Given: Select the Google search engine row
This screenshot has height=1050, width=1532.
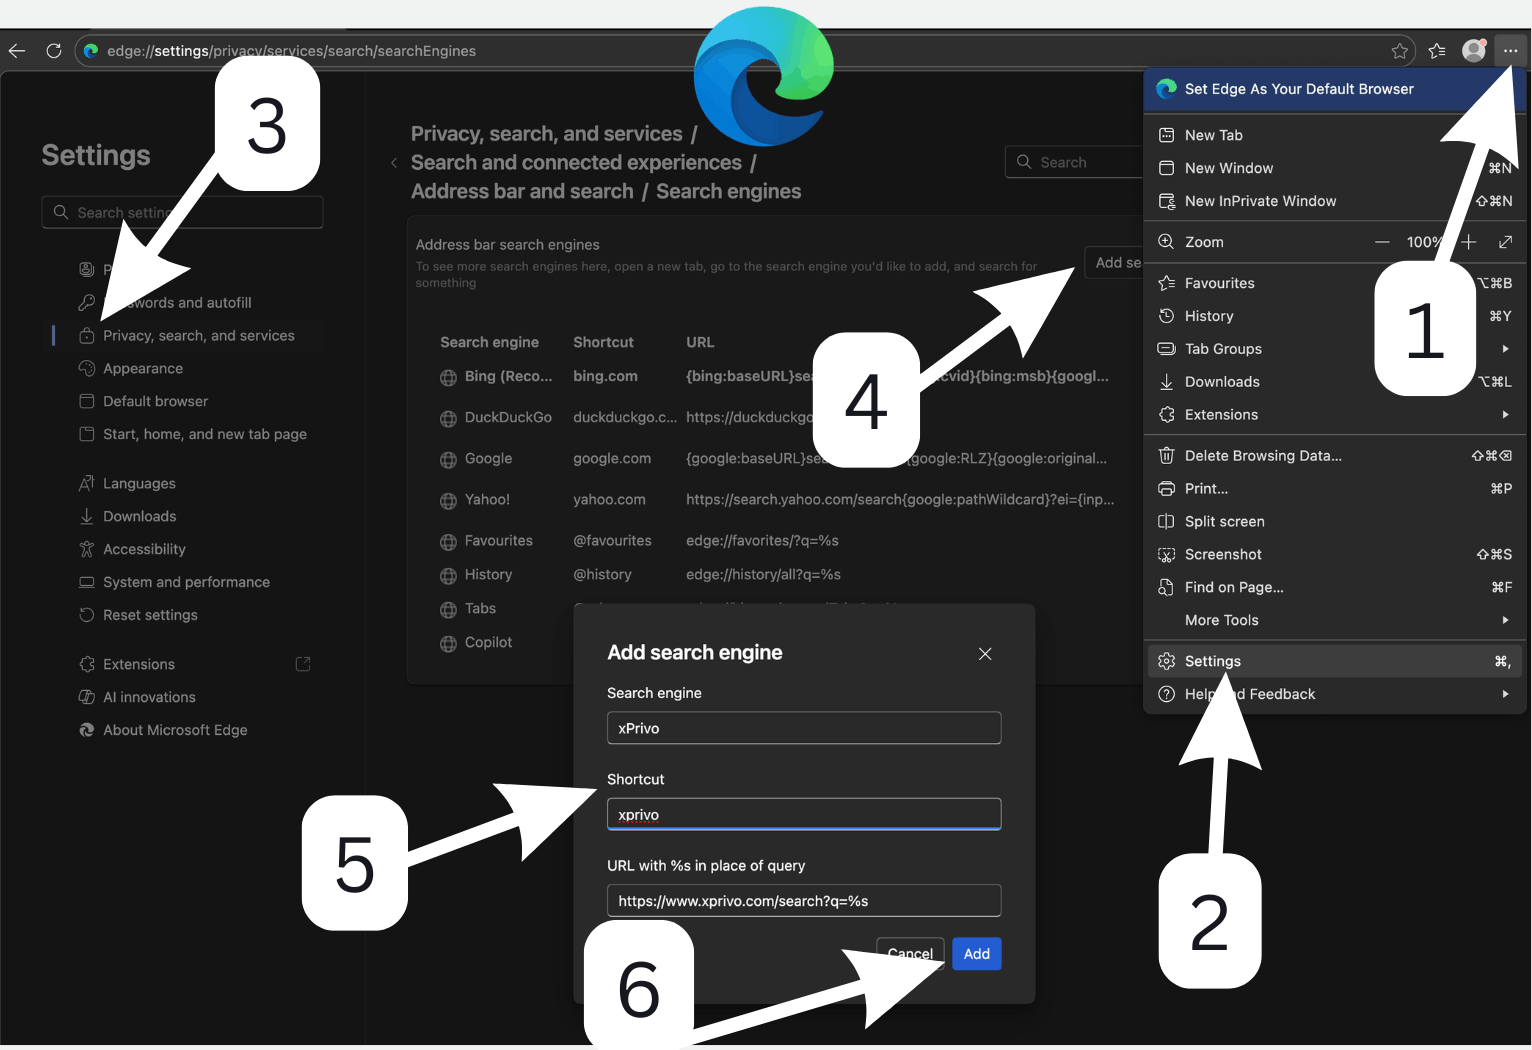Looking at the screenshot, I should (775, 459).
